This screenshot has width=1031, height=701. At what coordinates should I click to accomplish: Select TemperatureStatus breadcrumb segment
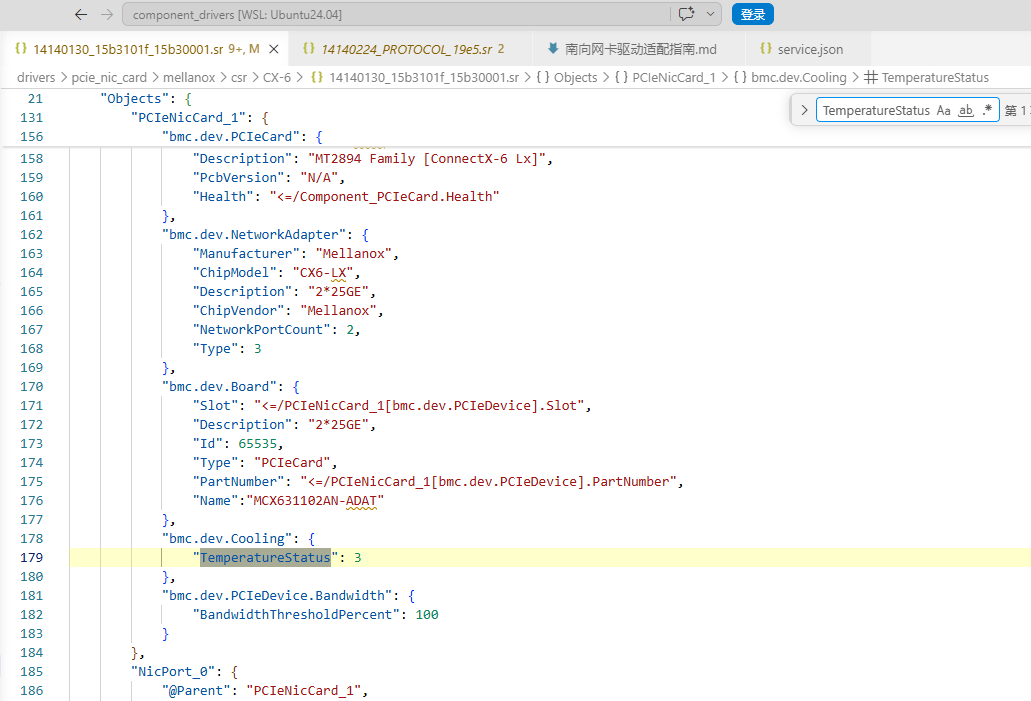pyautogui.click(x=935, y=78)
